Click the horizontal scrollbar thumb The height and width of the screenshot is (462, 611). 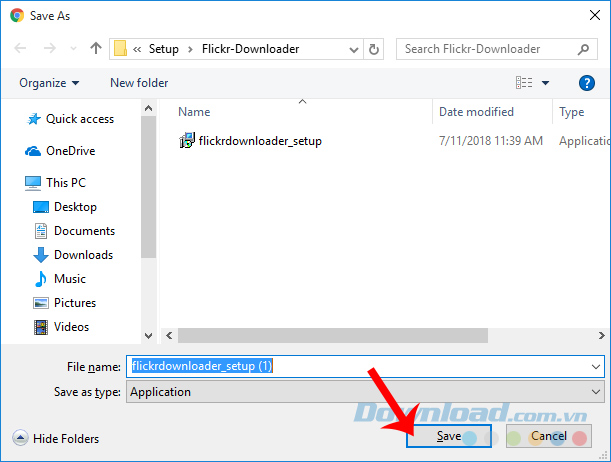click(333, 336)
